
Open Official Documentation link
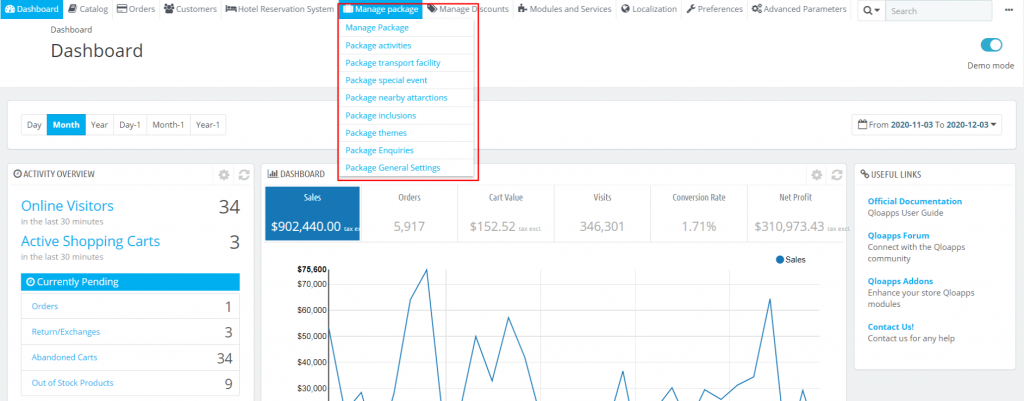point(915,201)
